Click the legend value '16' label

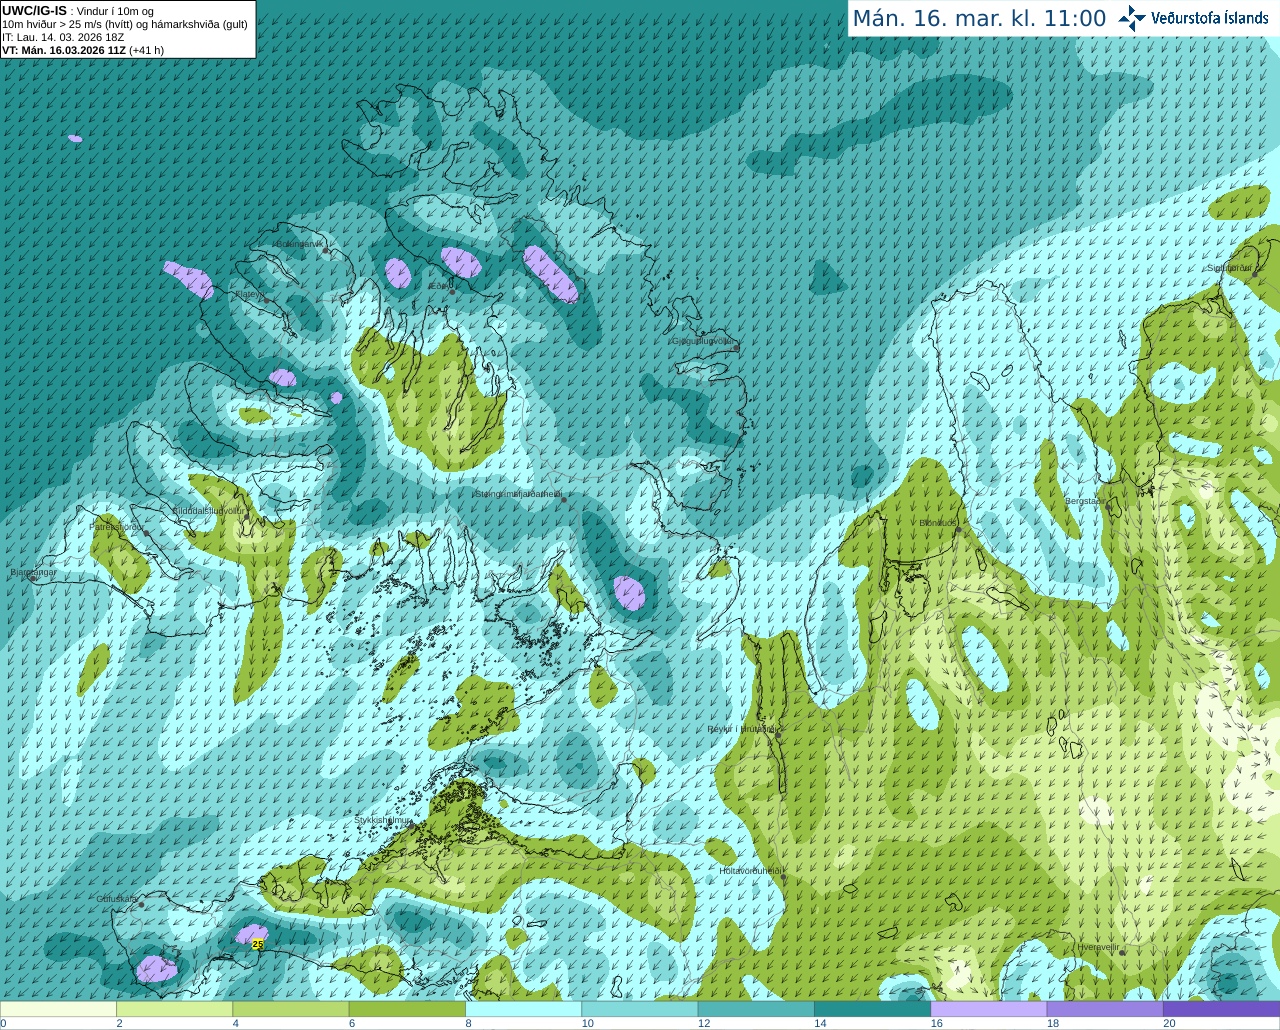pos(937,1023)
